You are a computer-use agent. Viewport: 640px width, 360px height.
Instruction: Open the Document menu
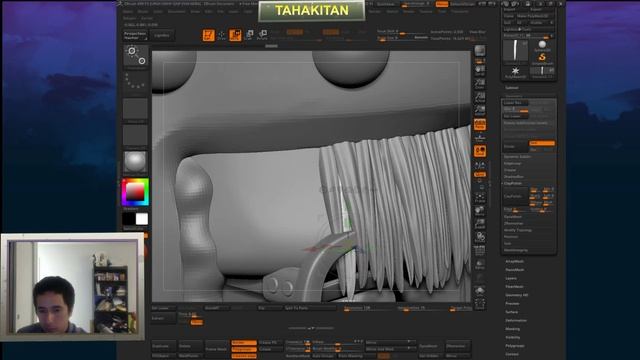176,11
